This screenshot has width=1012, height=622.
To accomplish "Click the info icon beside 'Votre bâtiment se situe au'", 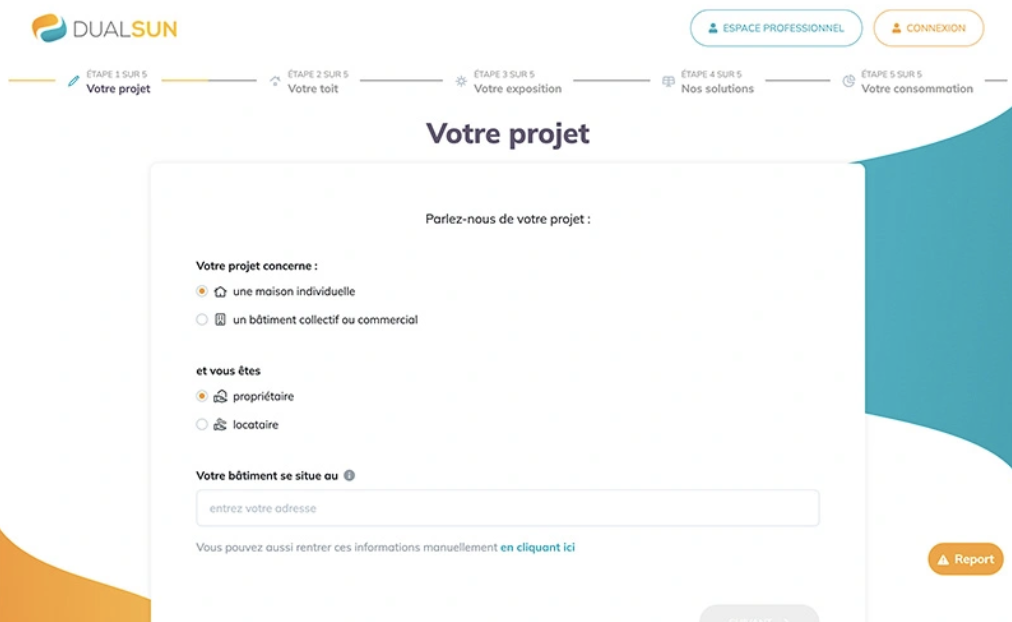I will [348, 476].
